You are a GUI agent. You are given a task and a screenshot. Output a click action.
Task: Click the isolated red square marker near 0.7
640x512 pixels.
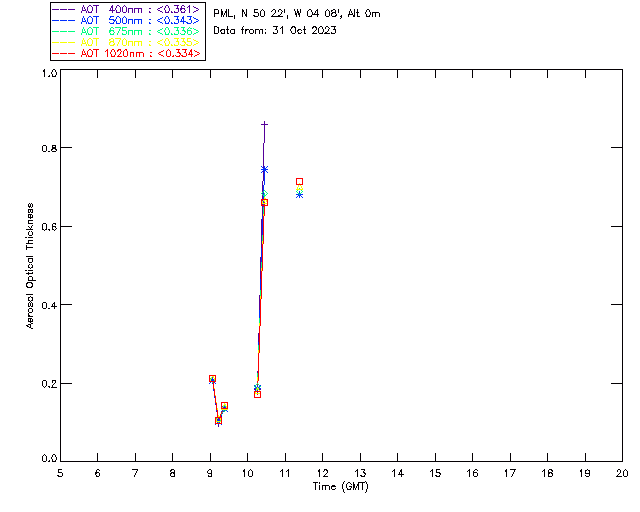click(299, 182)
